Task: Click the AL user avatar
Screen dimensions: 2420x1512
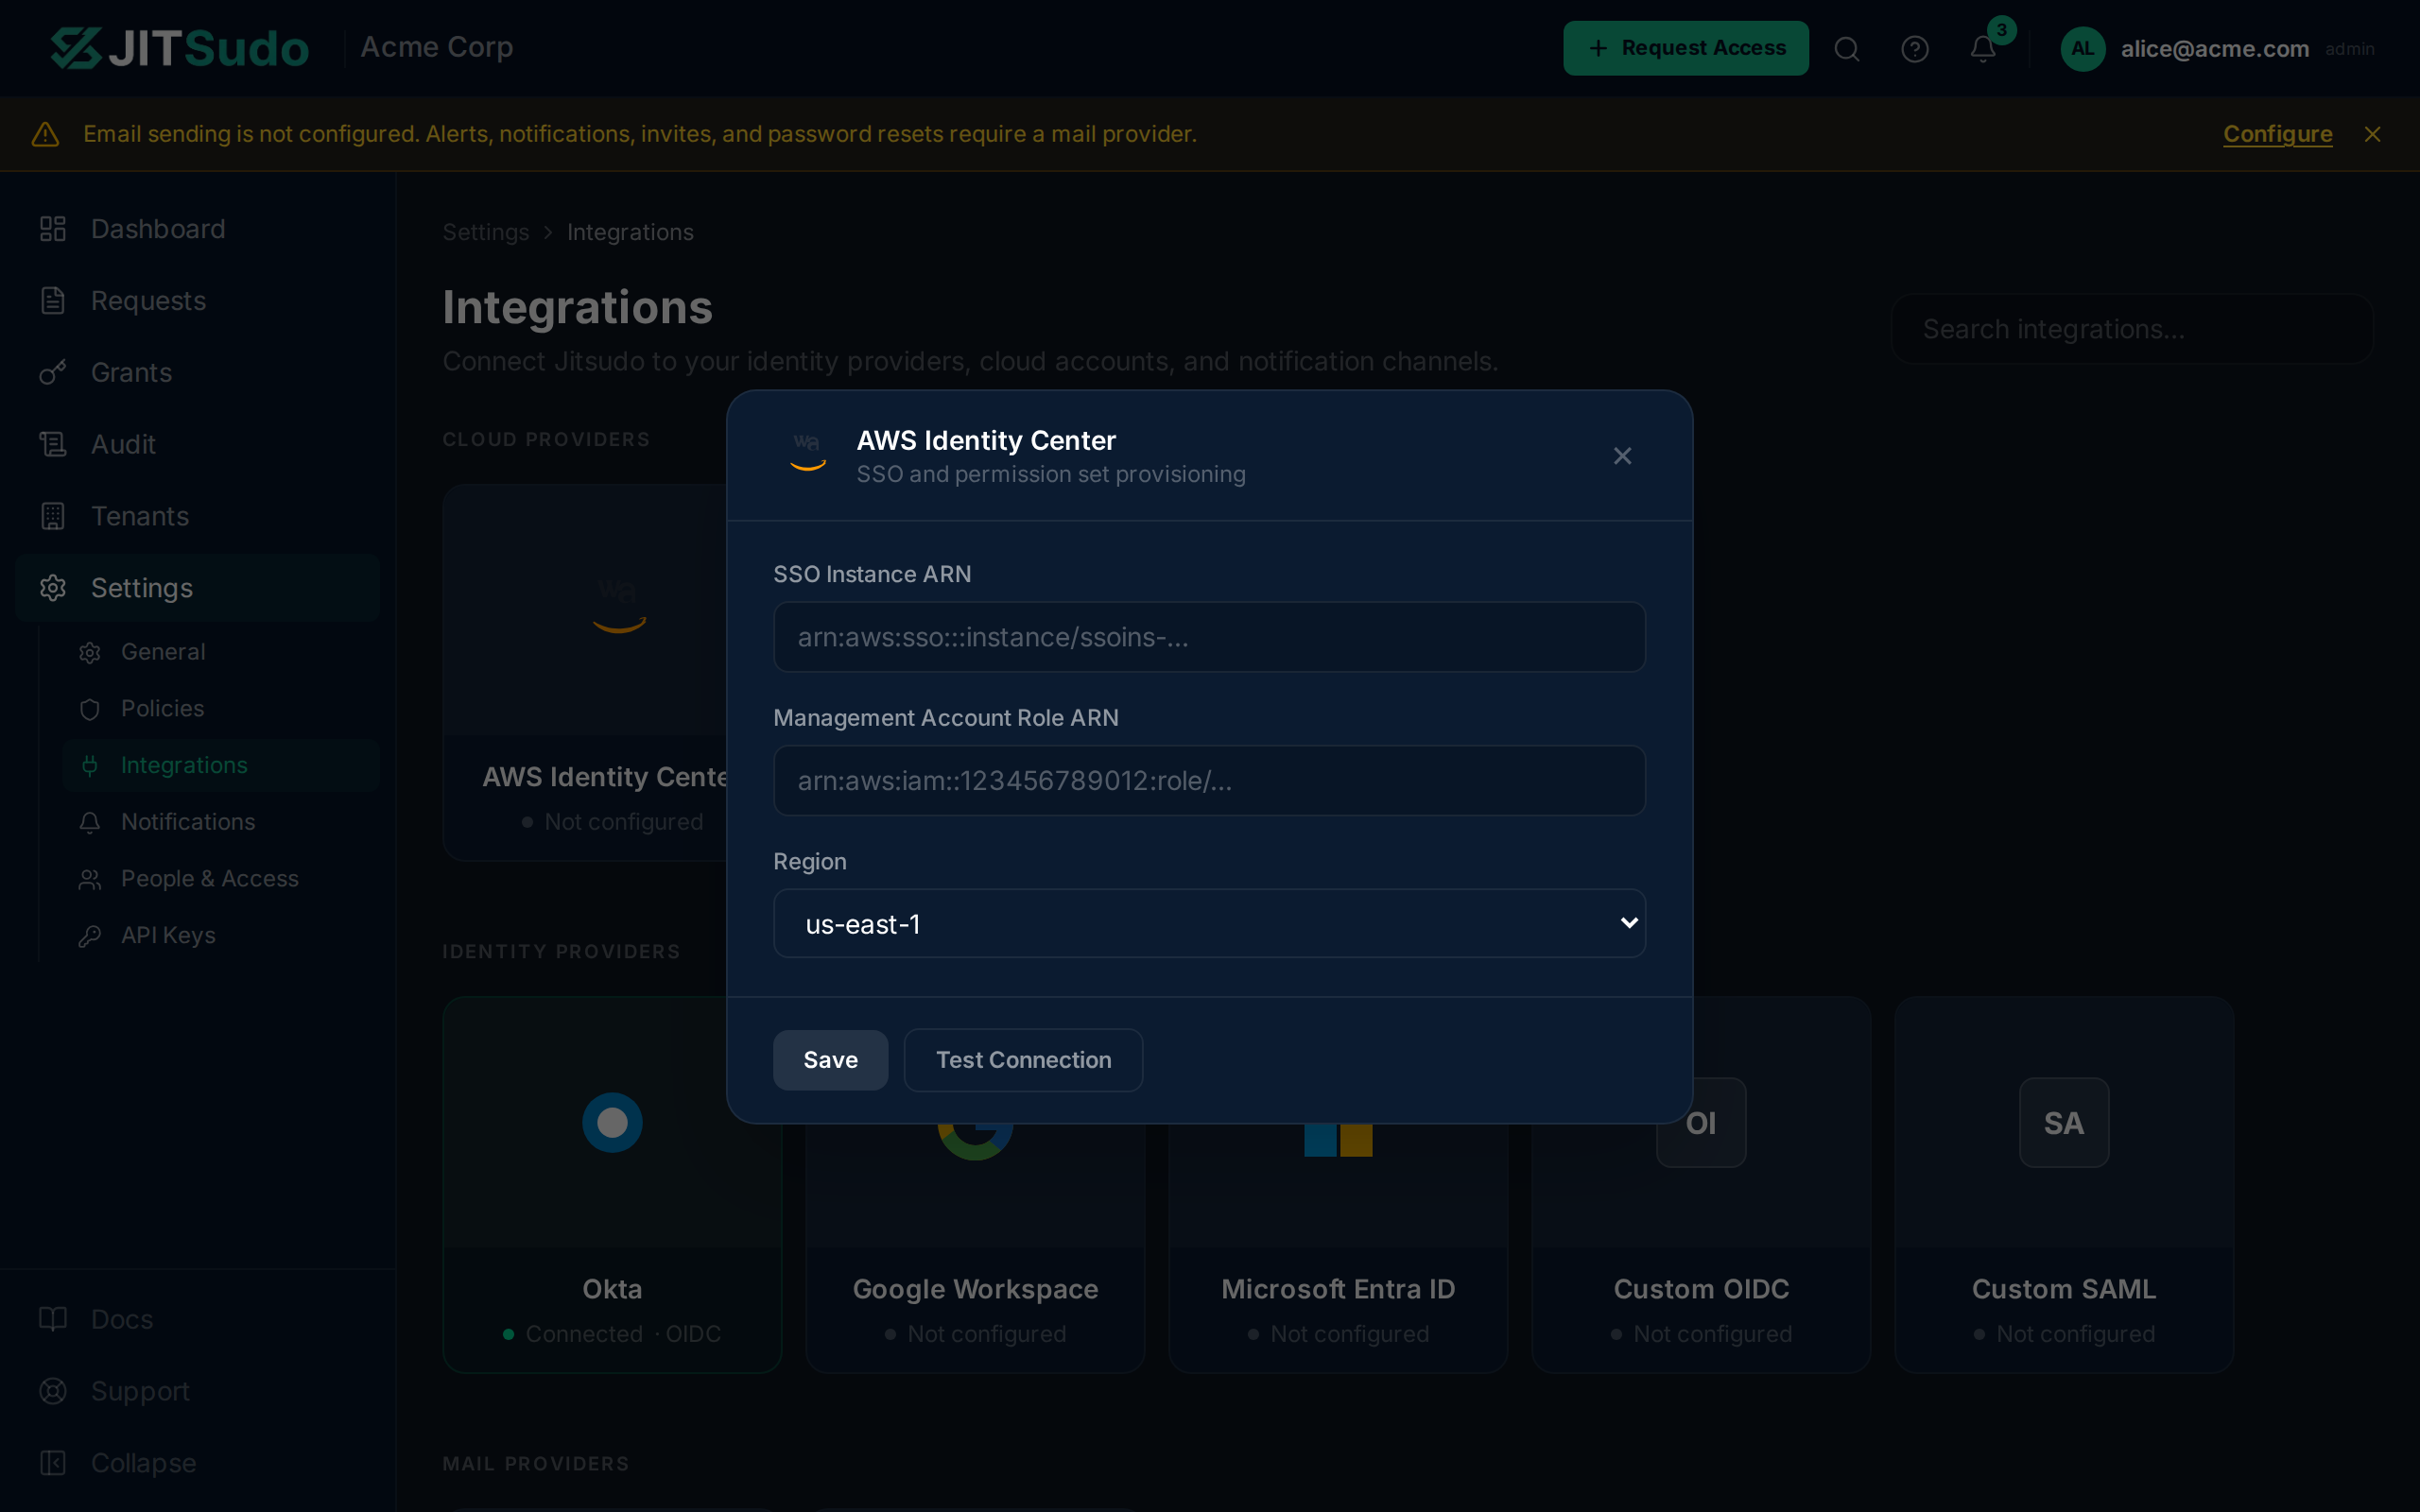Action: coord(2082,49)
